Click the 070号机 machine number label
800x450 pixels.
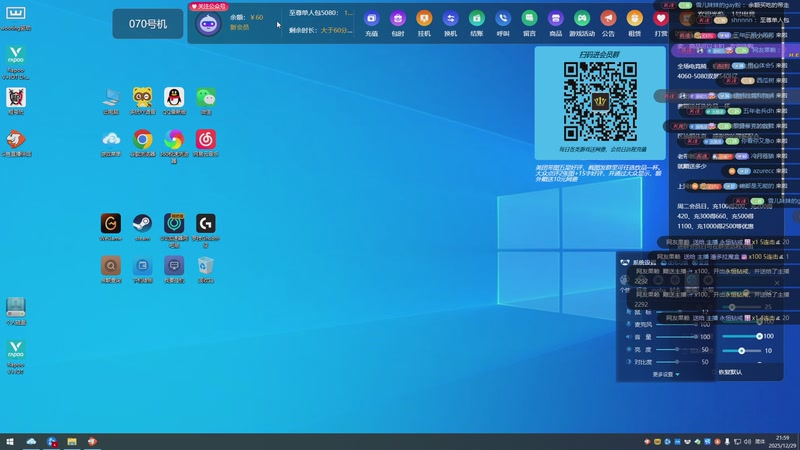(148, 24)
